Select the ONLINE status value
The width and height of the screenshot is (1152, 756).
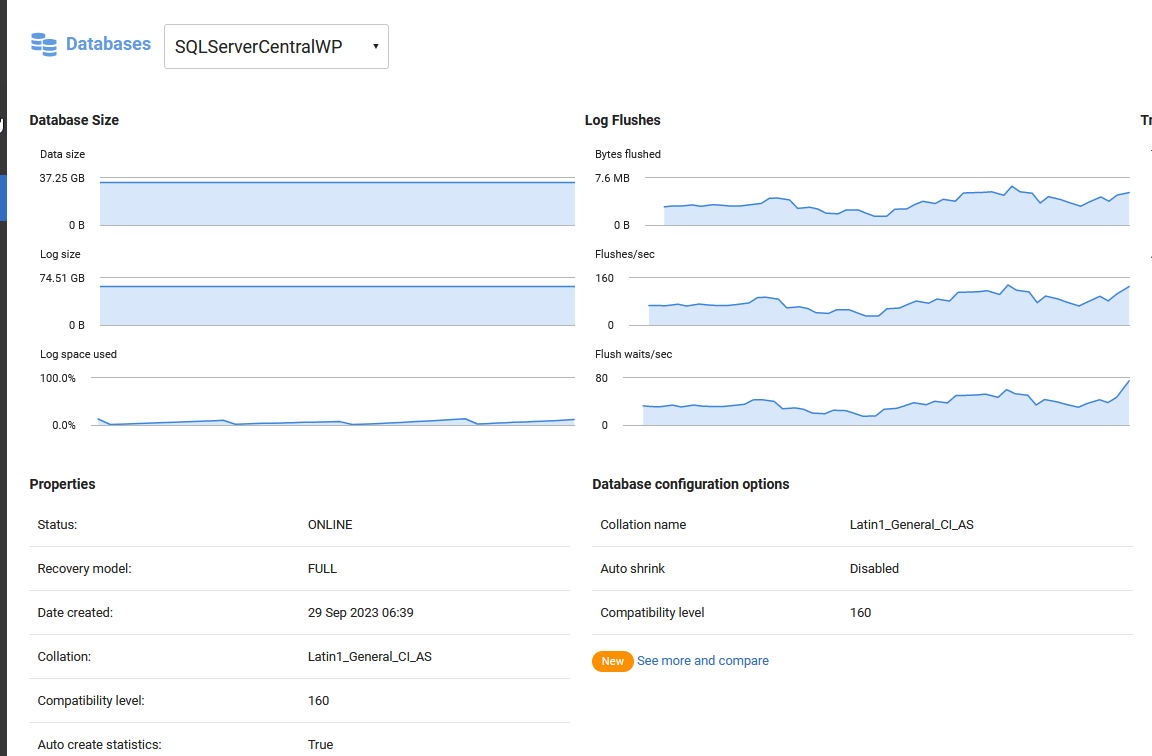click(x=330, y=525)
